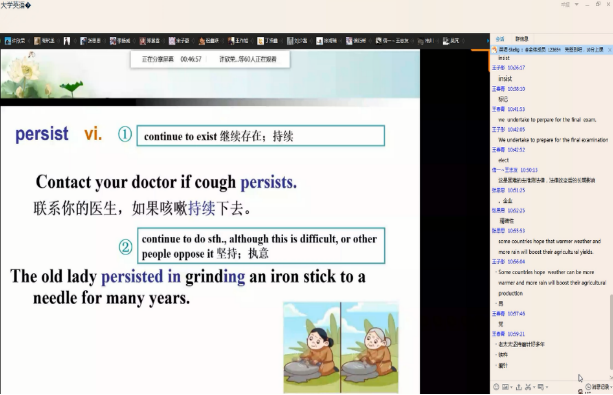
Task: Click the old lady grinding illustration
Action: [341, 347]
